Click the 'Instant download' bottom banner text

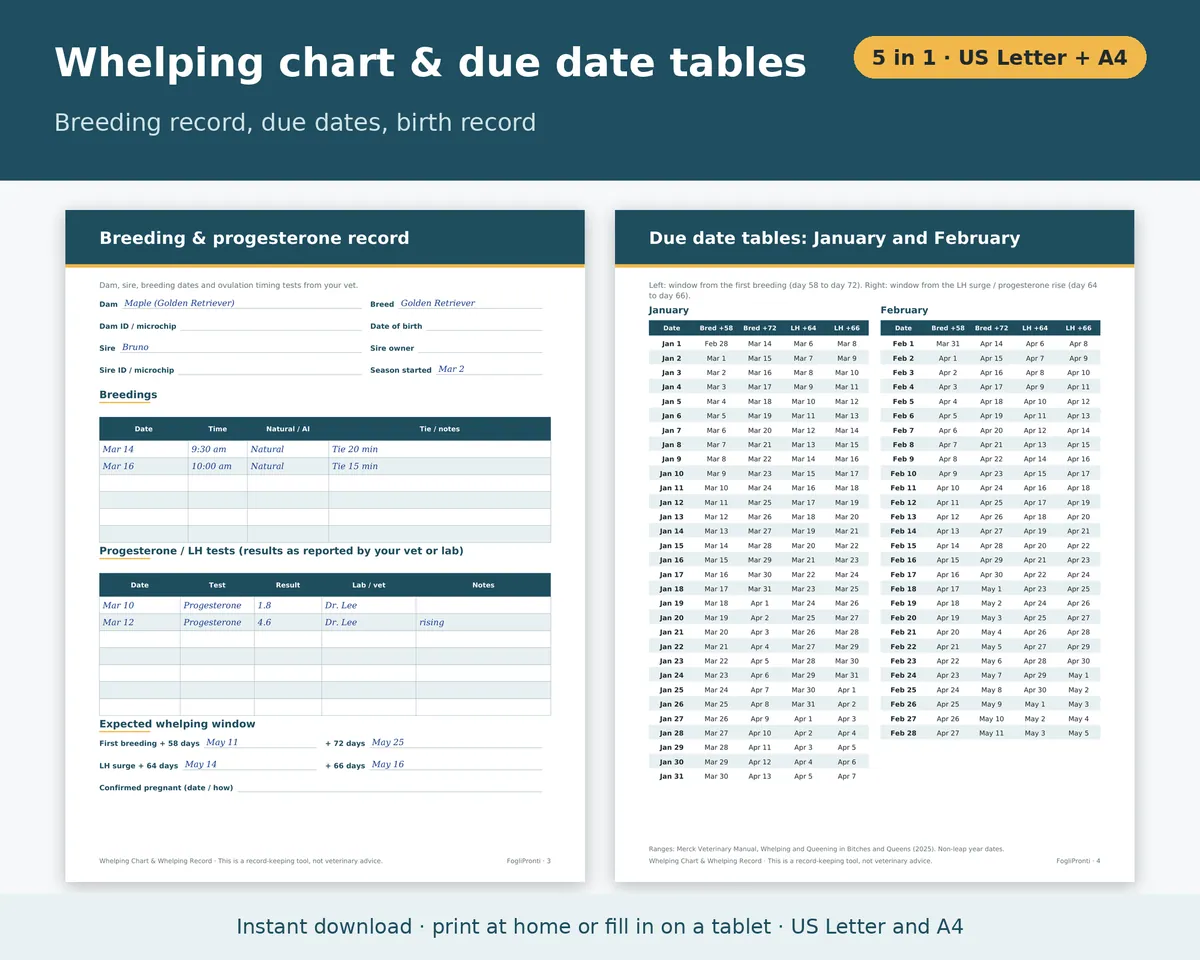click(x=600, y=927)
